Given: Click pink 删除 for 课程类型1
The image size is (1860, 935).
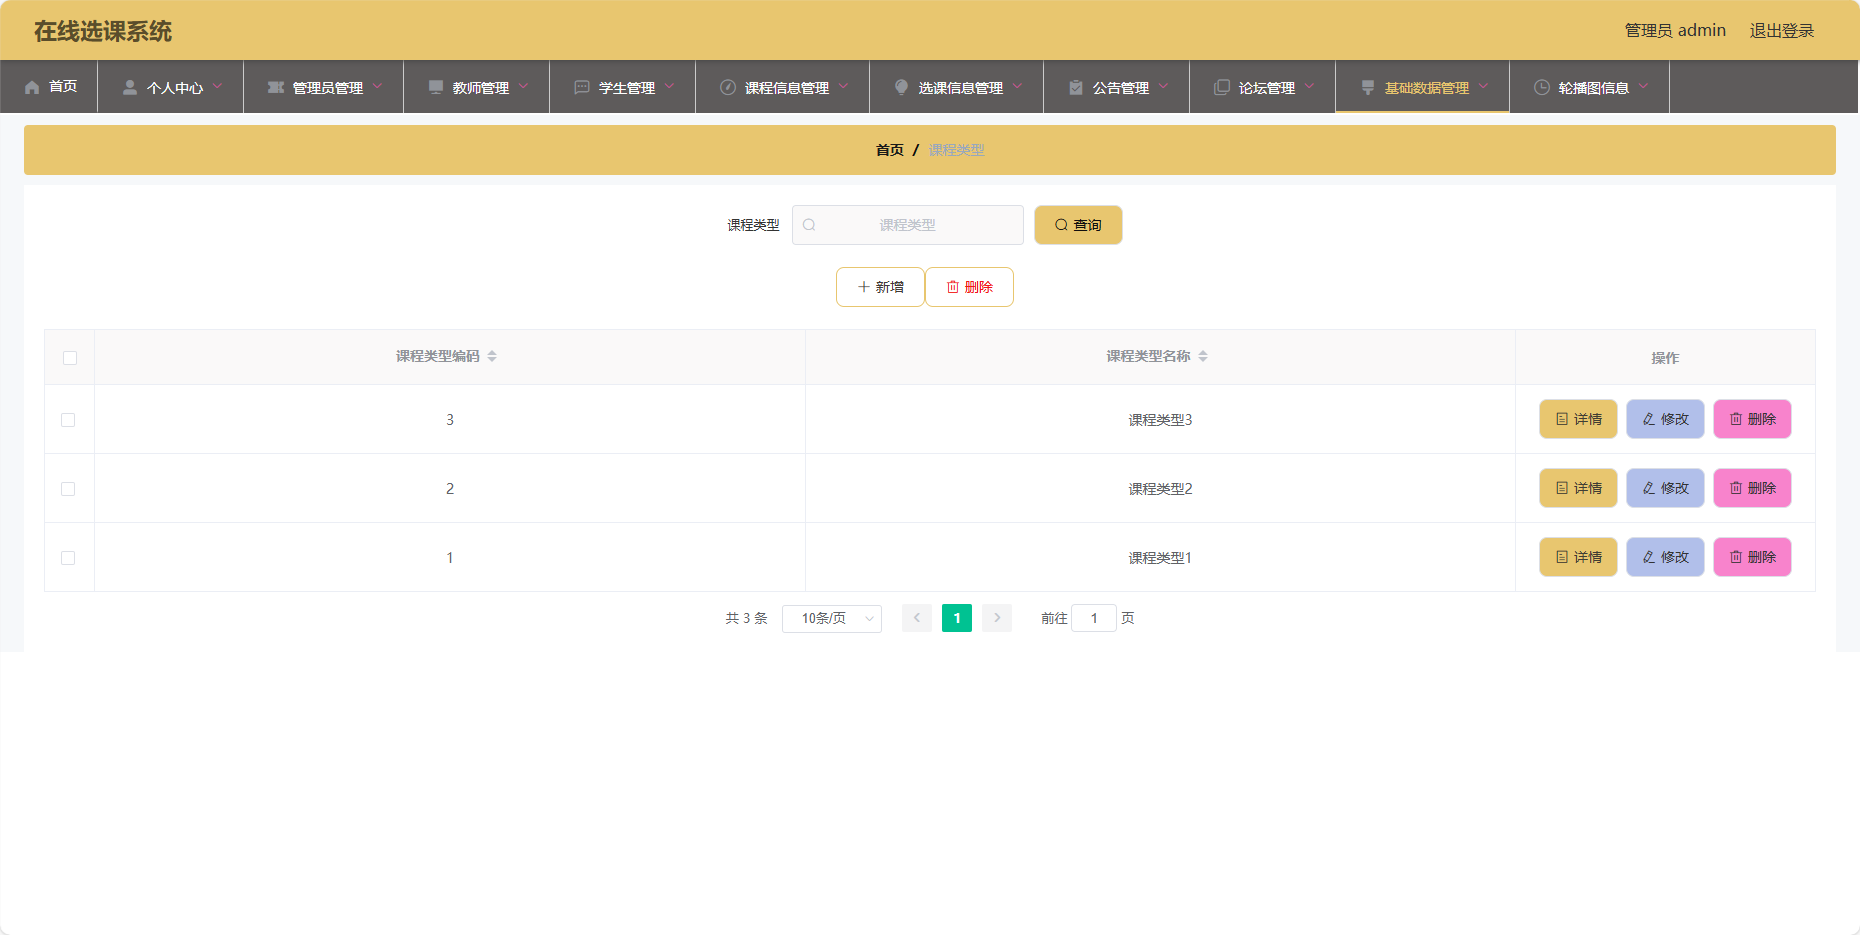Looking at the screenshot, I should pos(1752,557).
